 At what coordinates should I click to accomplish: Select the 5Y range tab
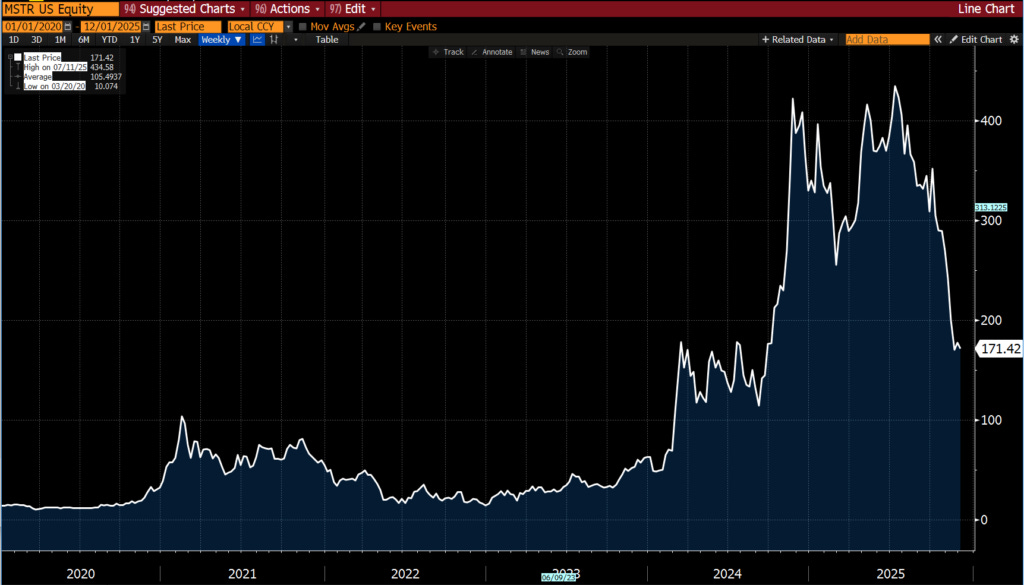[x=157, y=39]
